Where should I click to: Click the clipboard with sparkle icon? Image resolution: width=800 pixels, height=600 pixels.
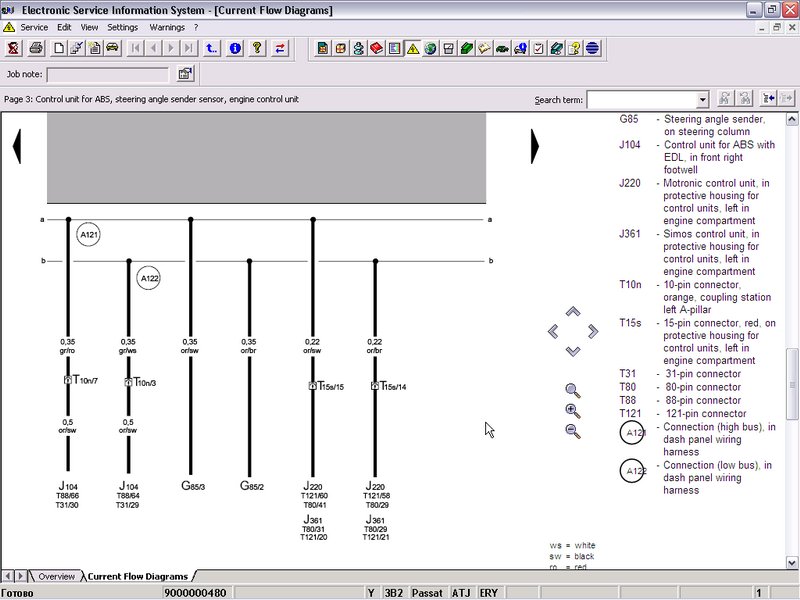coord(94,48)
